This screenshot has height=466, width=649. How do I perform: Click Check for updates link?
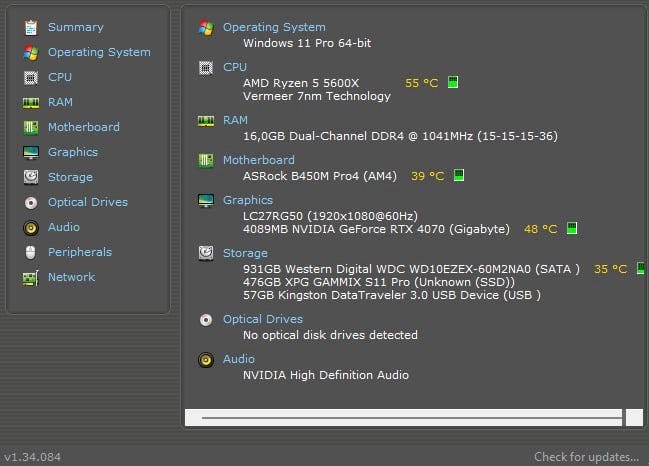[x=586, y=457]
